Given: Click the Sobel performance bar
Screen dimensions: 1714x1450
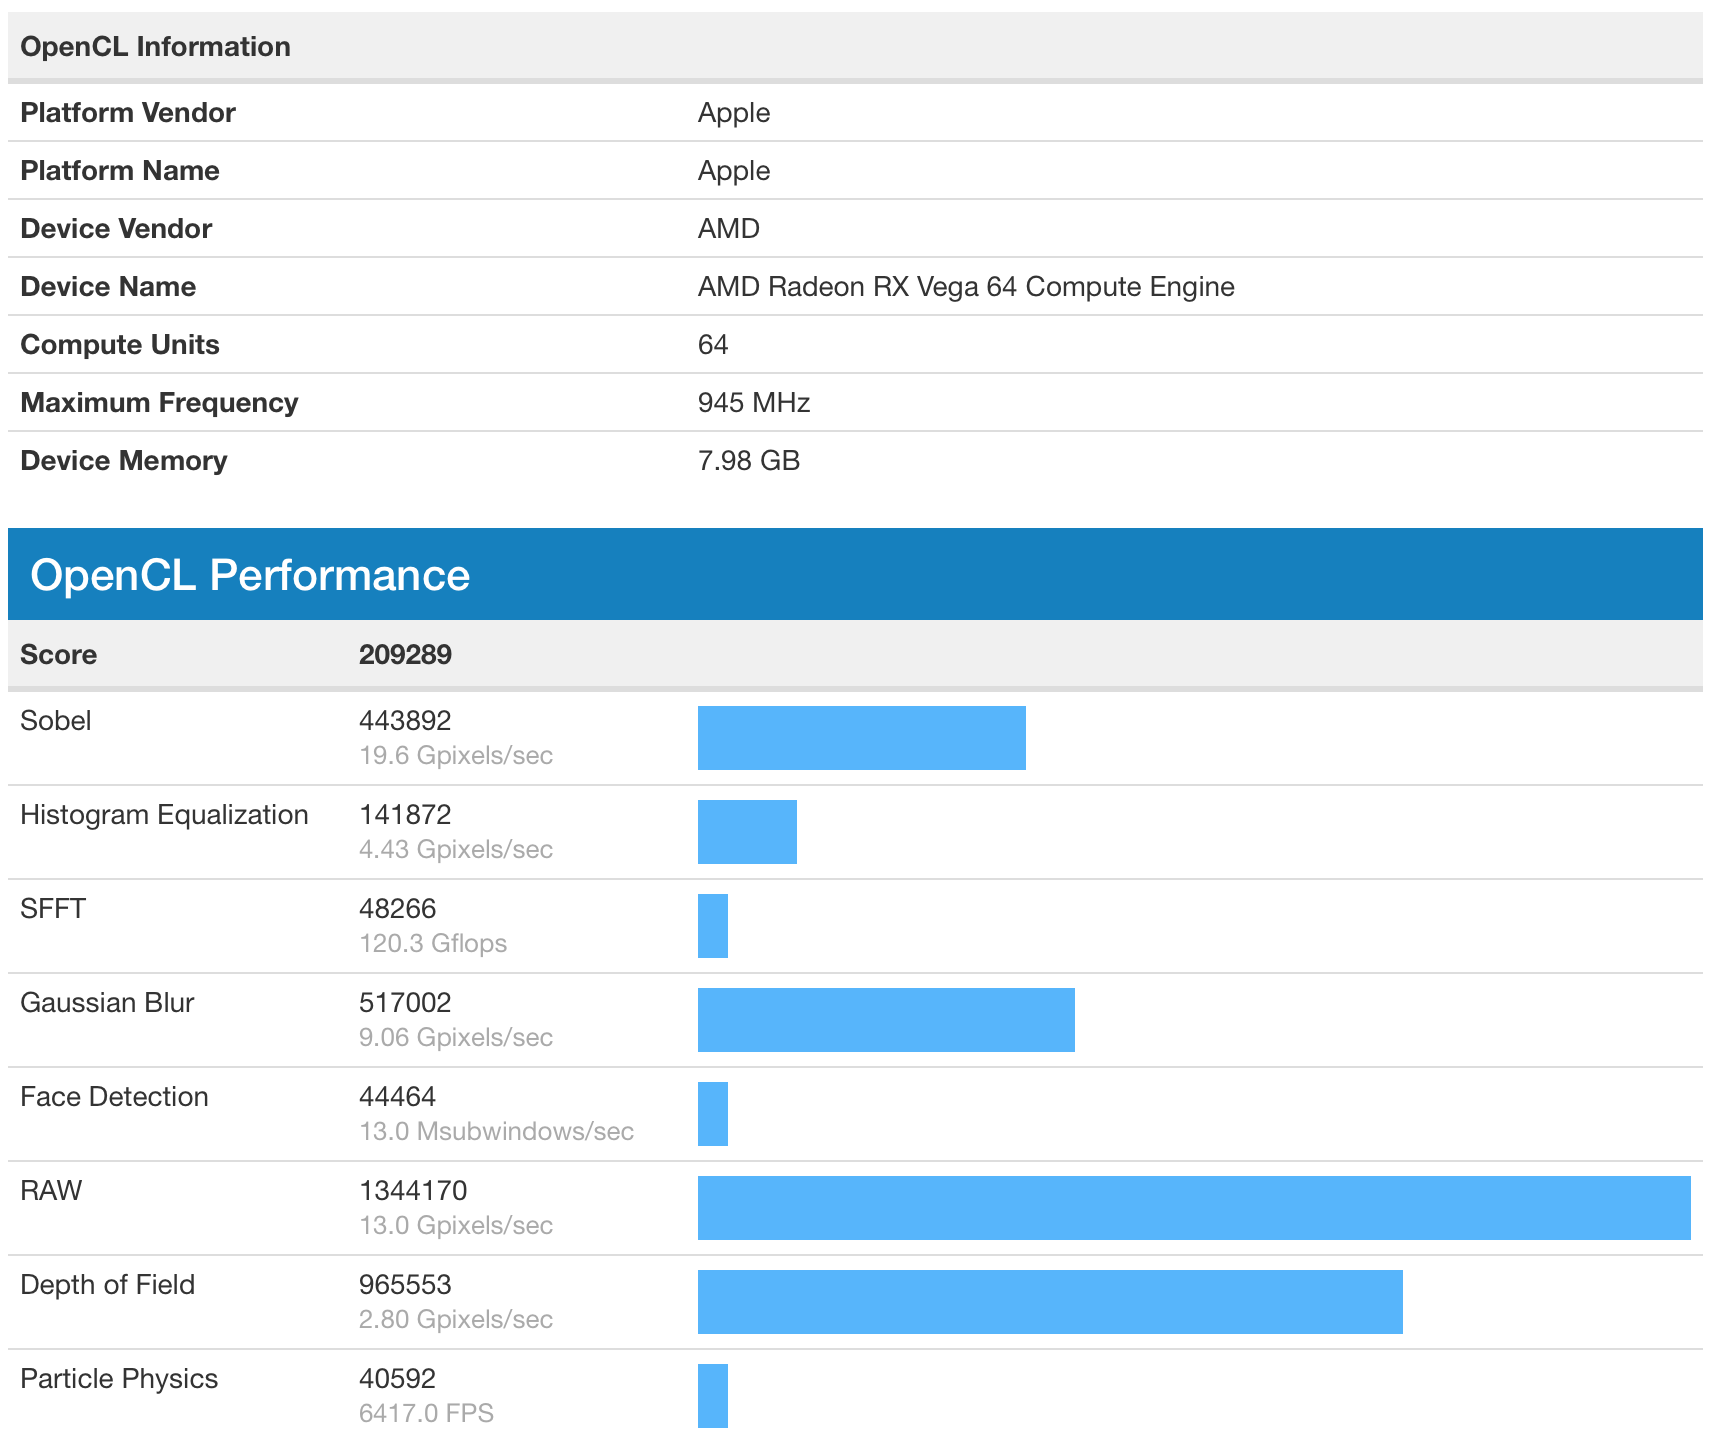Looking at the screenshot, I should point(862,738).
